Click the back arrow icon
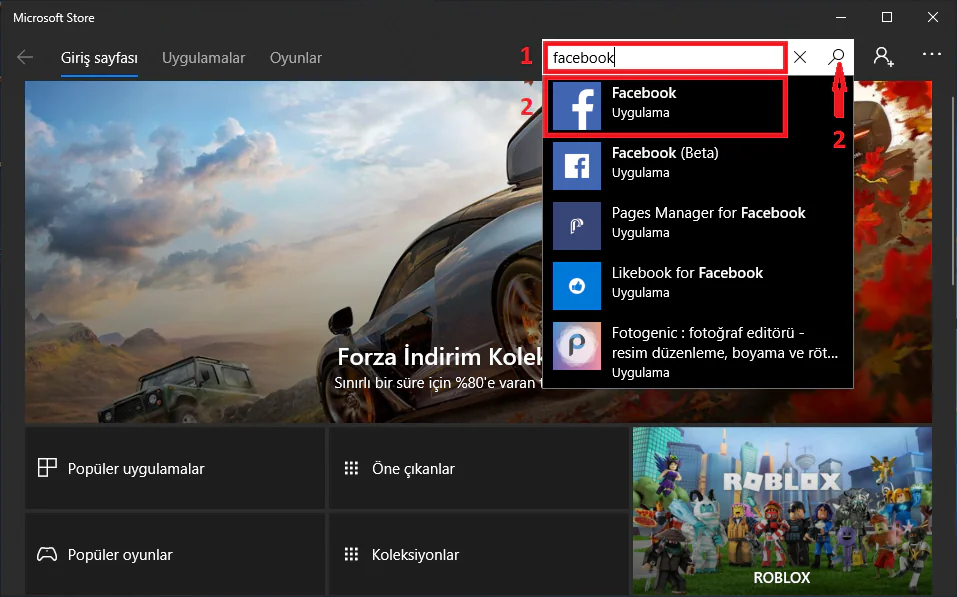The image size is (957, 597). [x=25, y=58]
